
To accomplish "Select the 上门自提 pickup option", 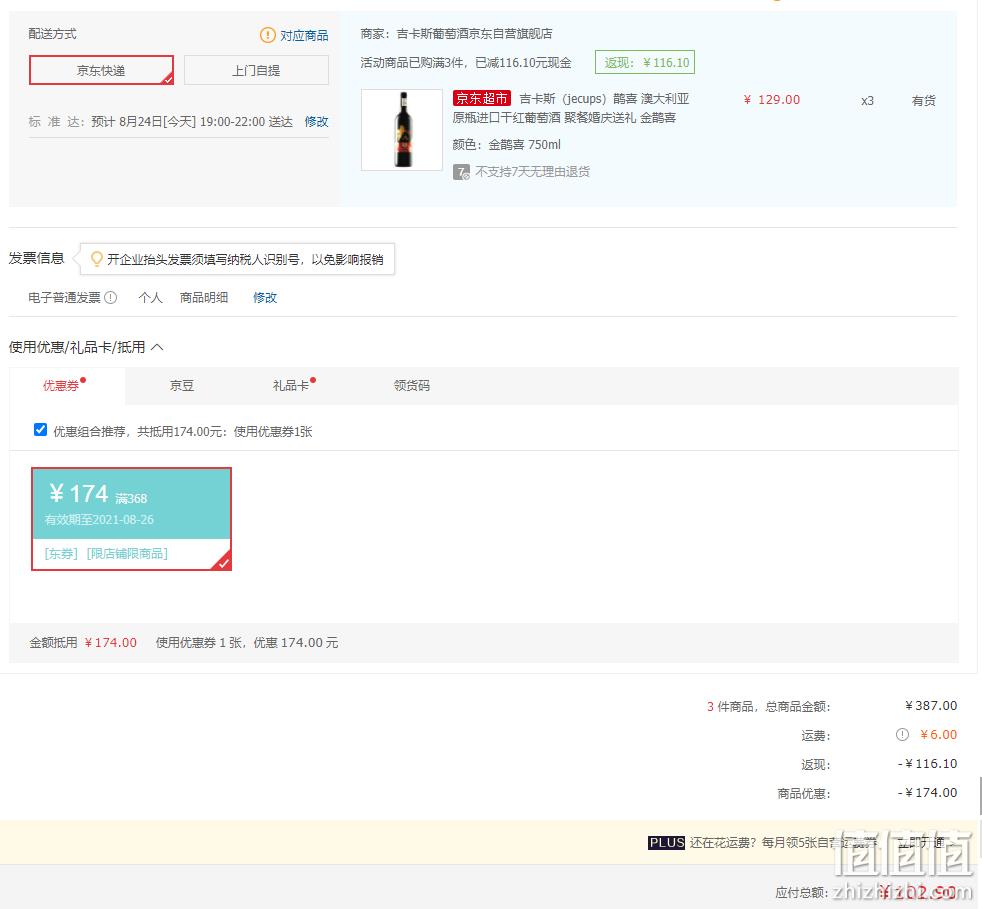I will pos(256,70).
